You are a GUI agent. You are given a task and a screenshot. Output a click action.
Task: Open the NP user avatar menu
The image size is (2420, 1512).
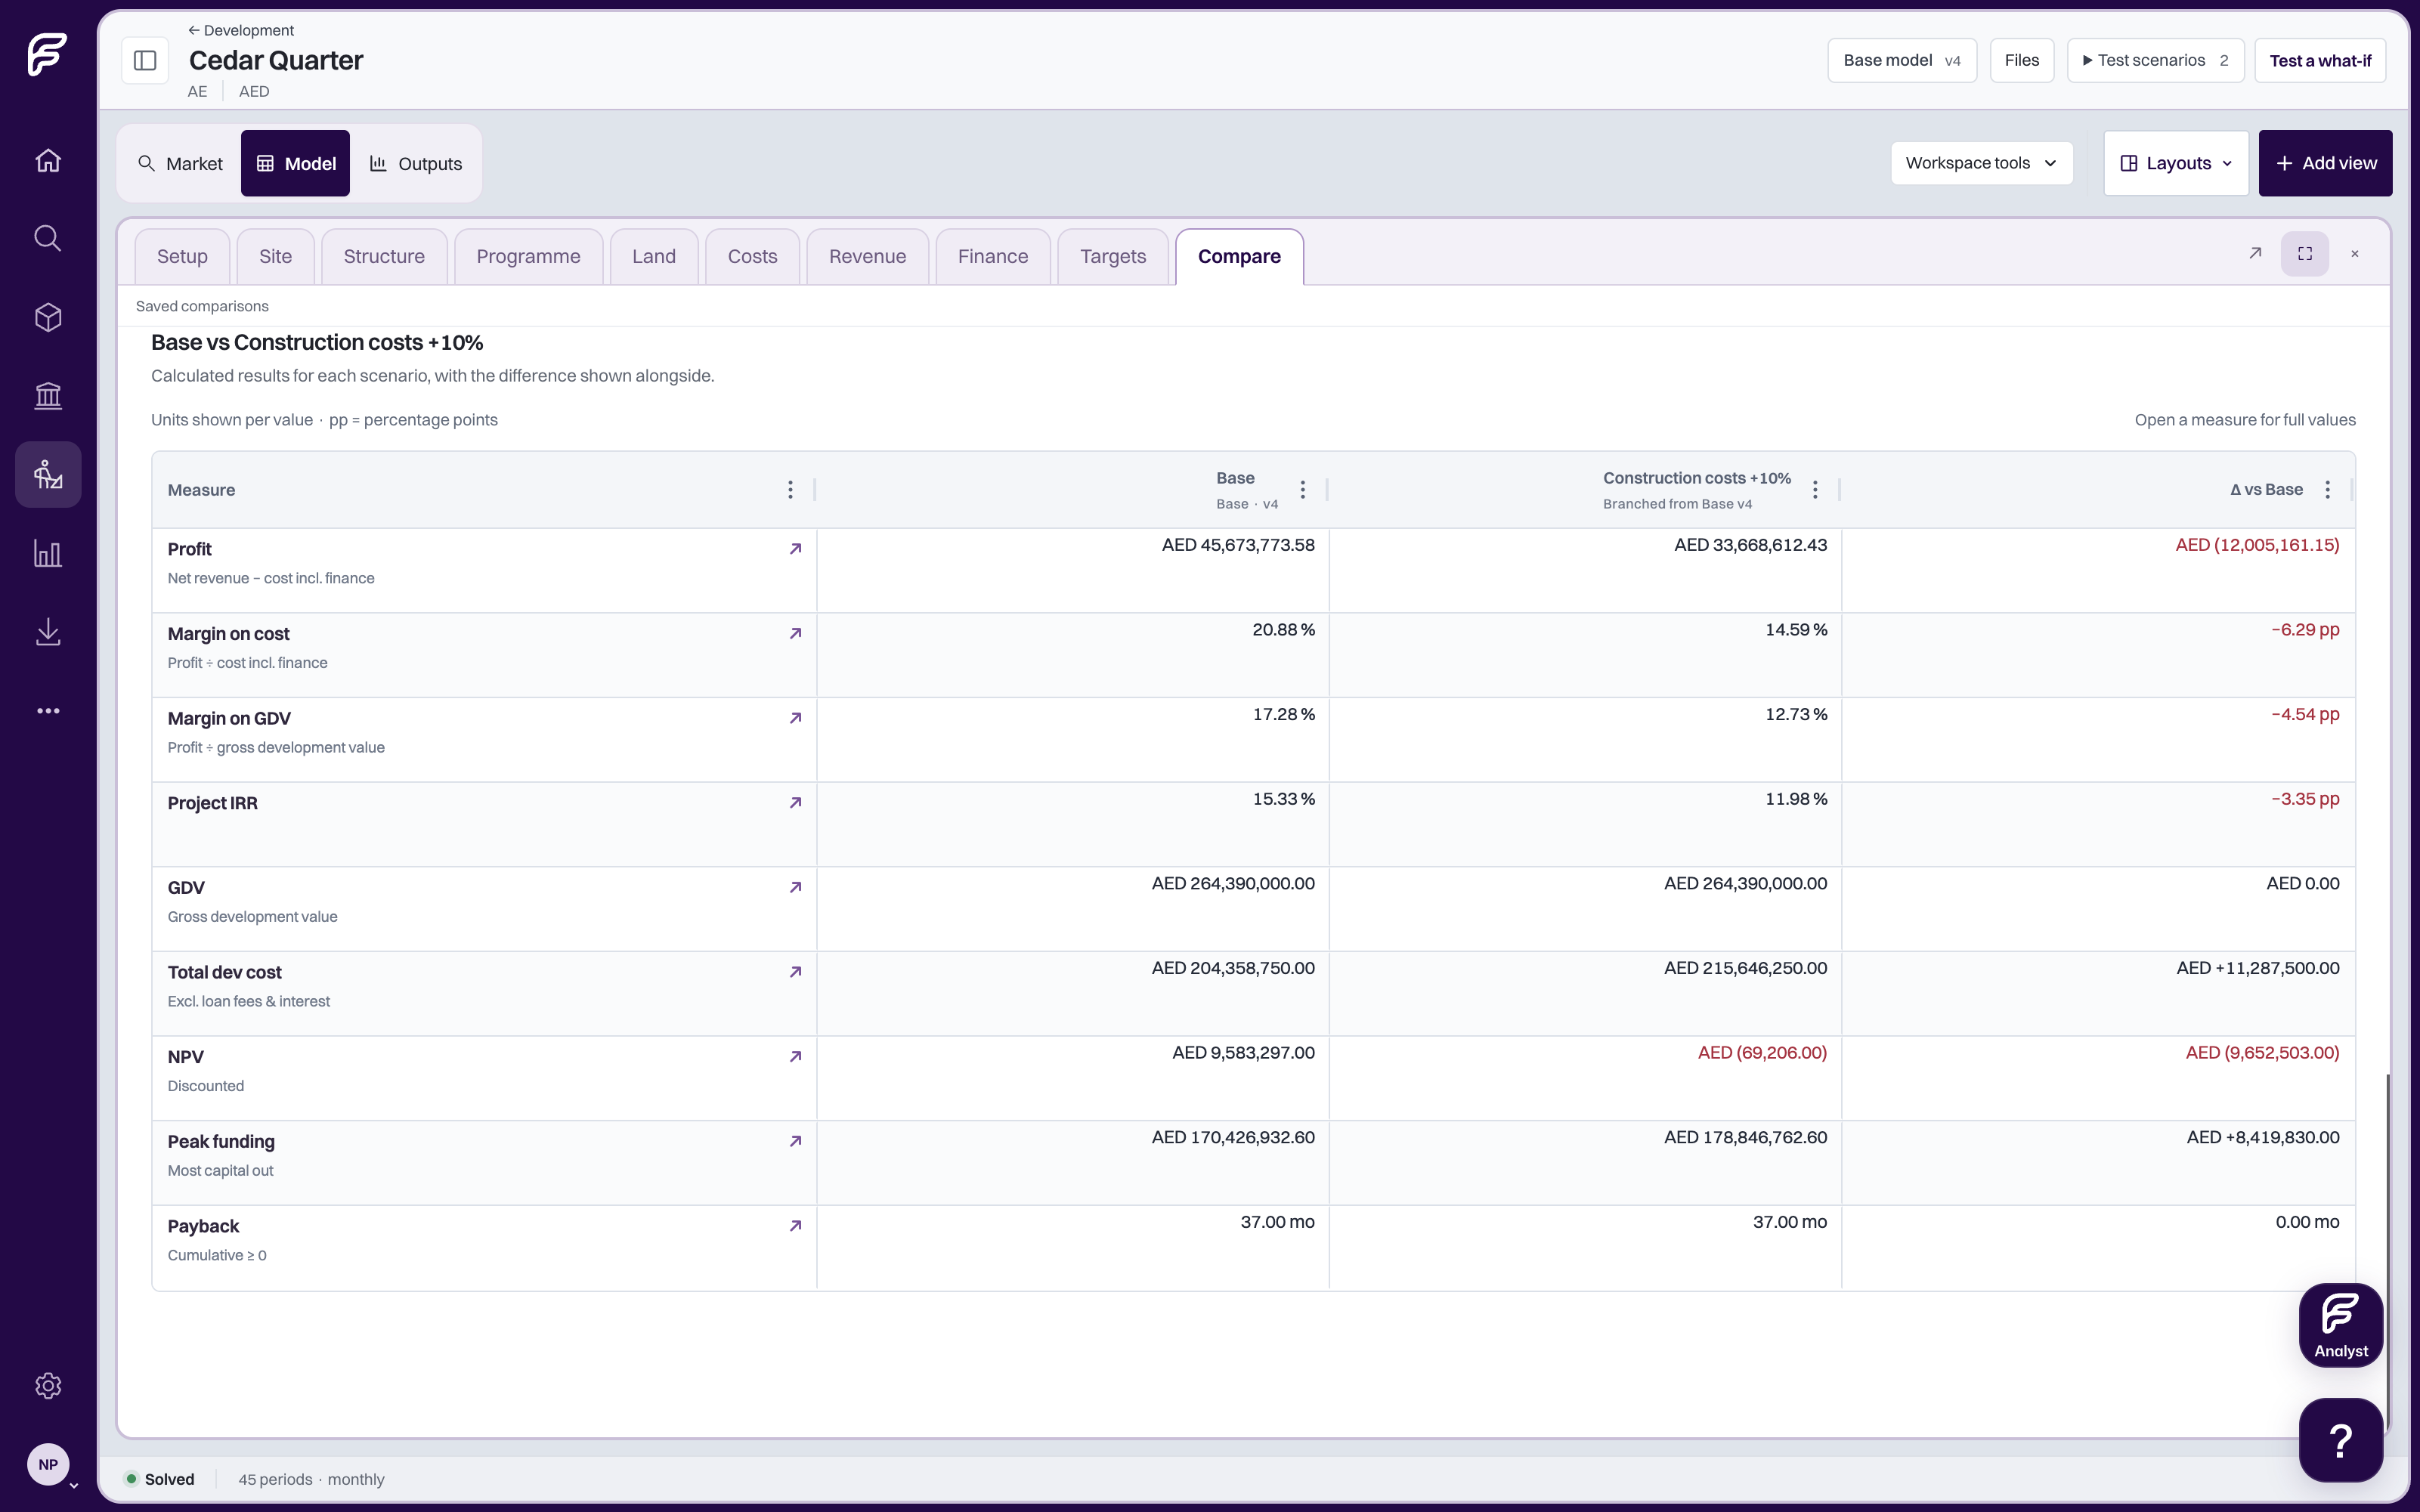50,1465
